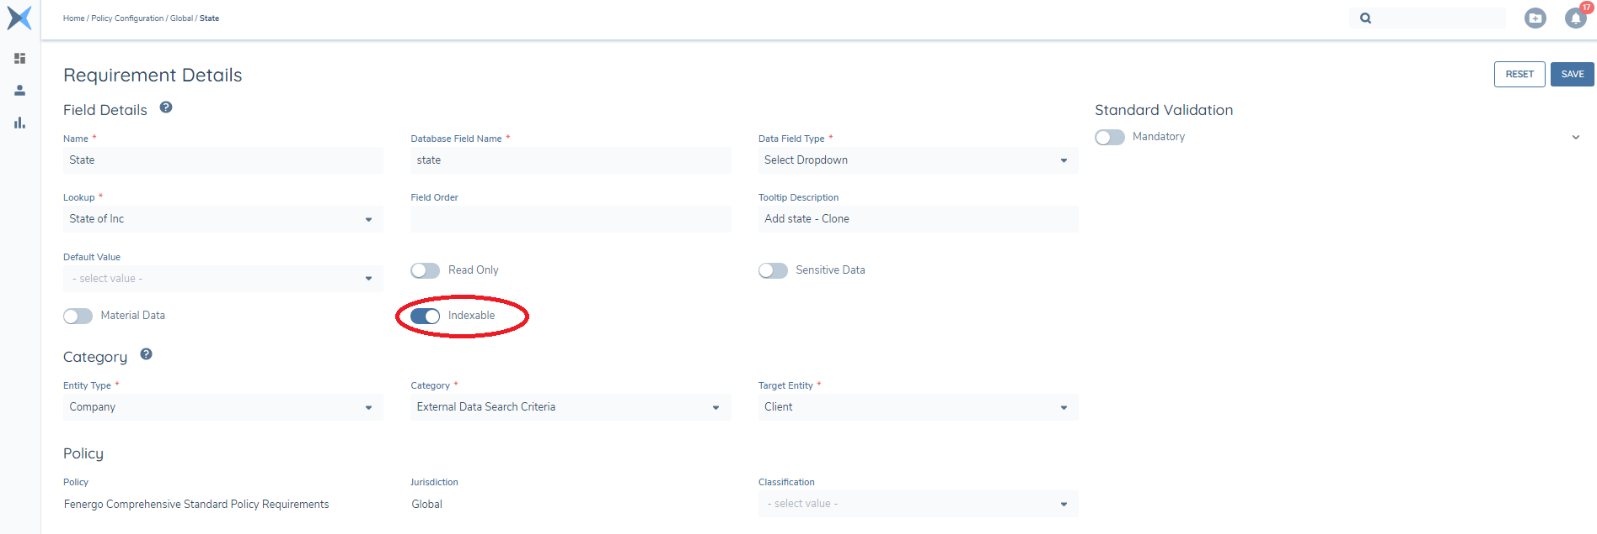Click the SAVE button
1597x534 pixels.
click(x=1572, y=74)
